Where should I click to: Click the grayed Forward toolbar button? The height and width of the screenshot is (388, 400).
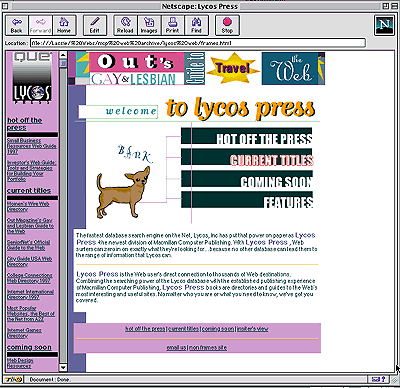pyautogui.click(x=40, y=25)
